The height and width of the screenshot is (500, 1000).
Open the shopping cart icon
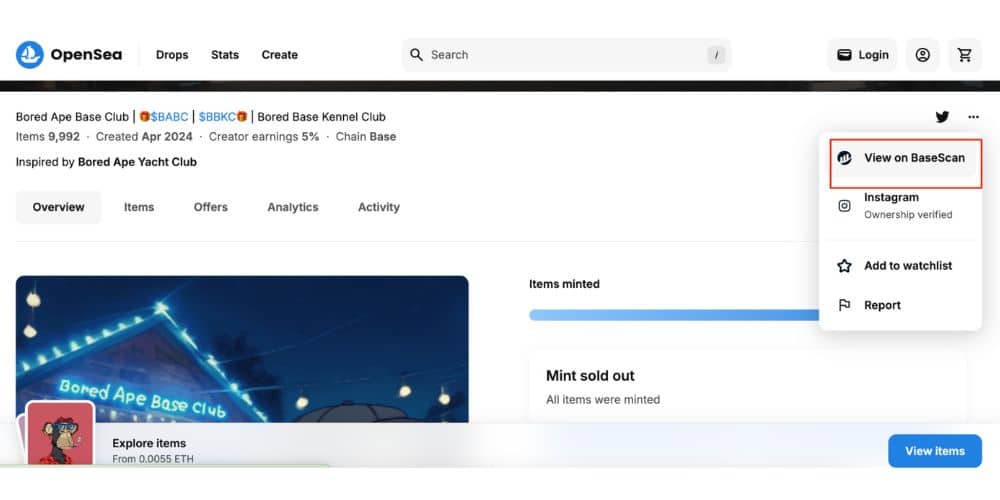[x=964, y=55]
